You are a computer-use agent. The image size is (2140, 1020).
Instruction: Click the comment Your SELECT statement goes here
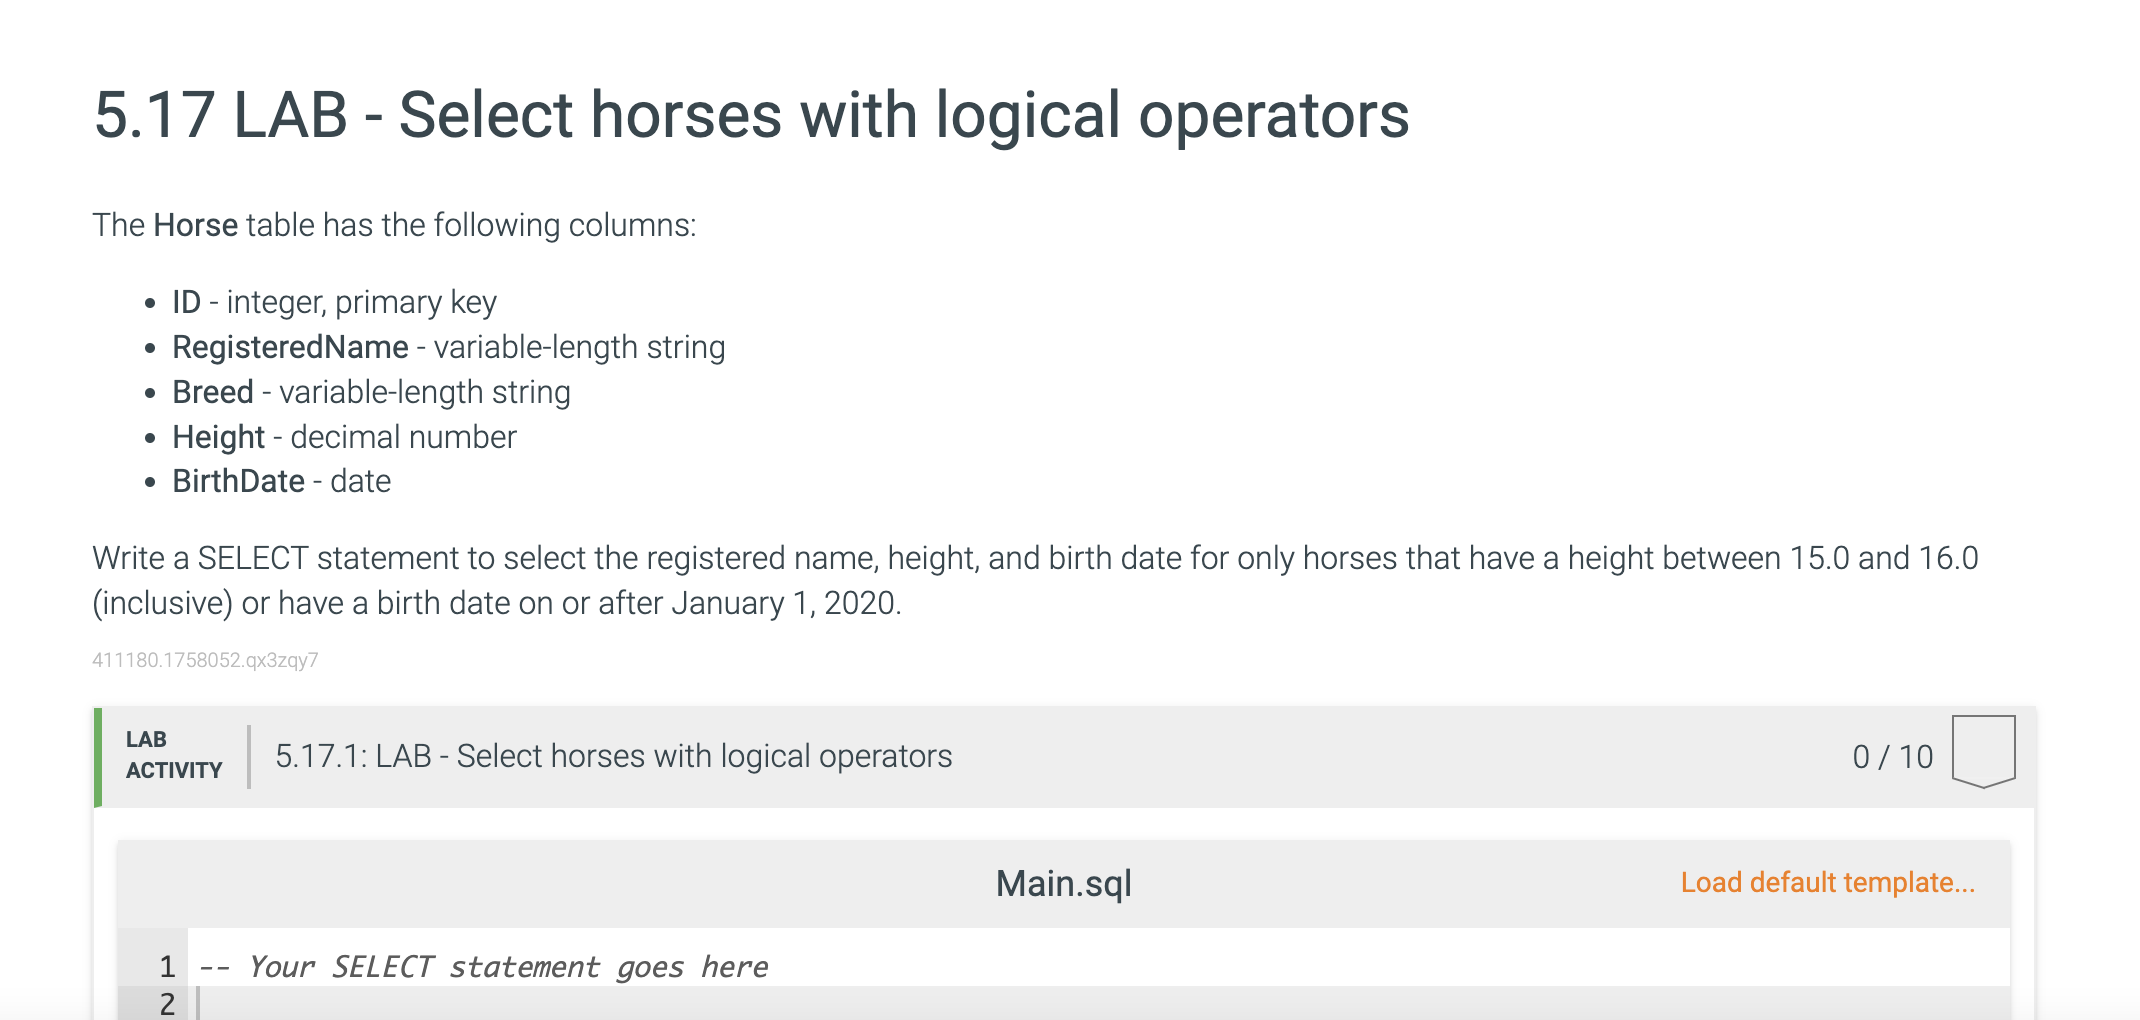[483, 965]
